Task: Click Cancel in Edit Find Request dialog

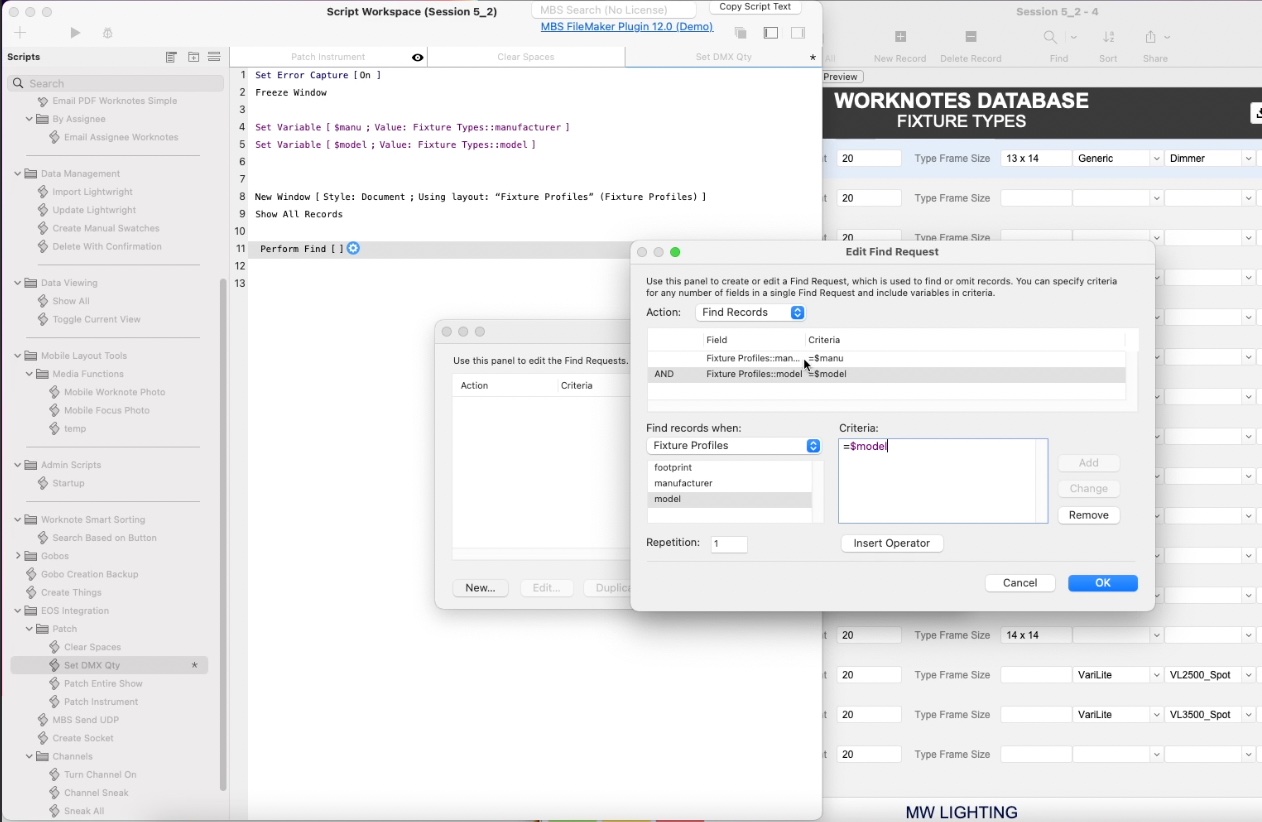Action: (x=1020, y=583)
